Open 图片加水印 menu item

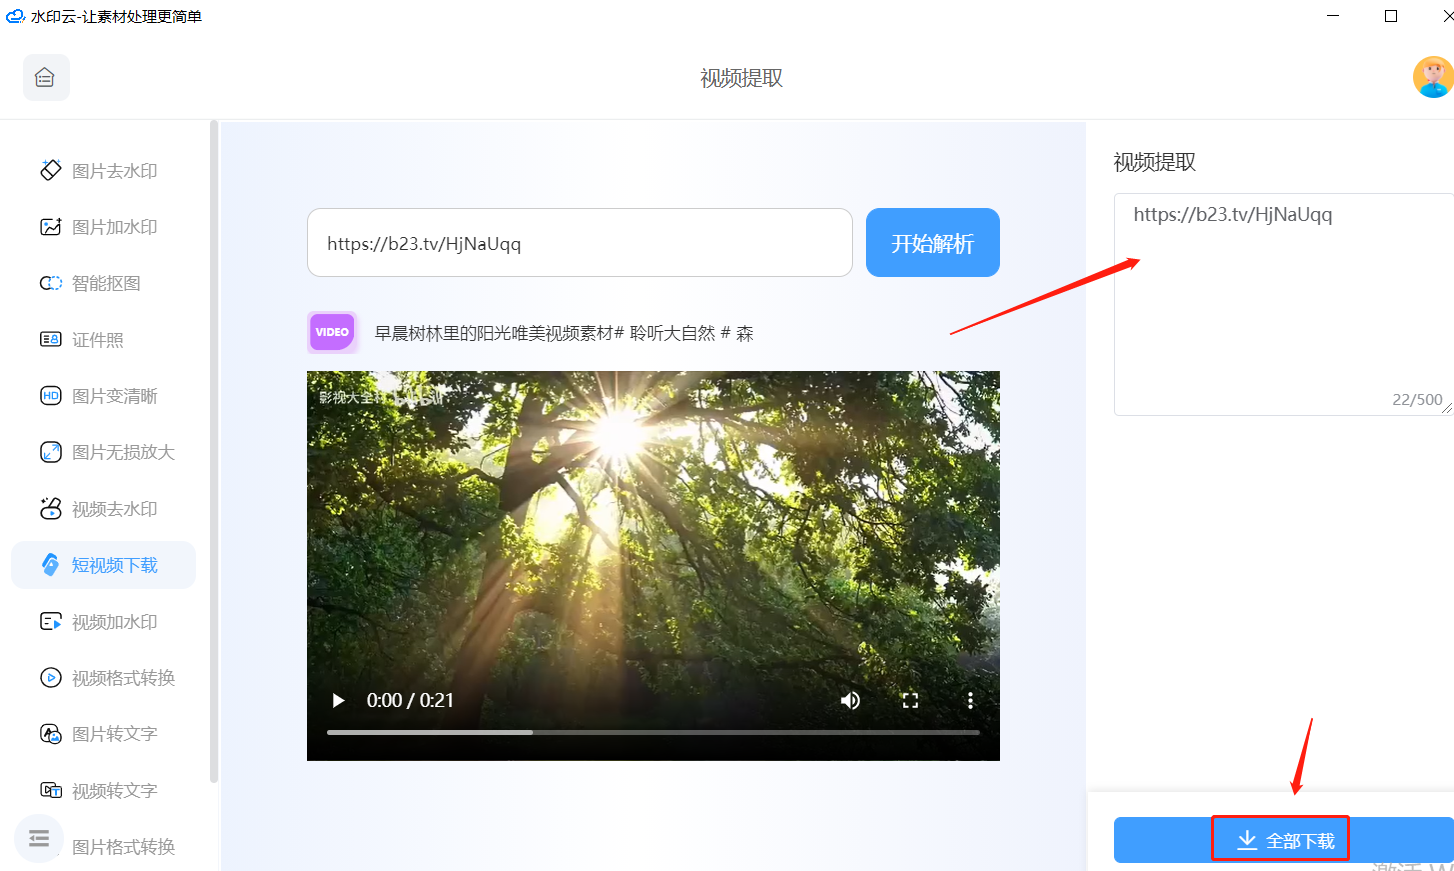(x=104, y=227)
